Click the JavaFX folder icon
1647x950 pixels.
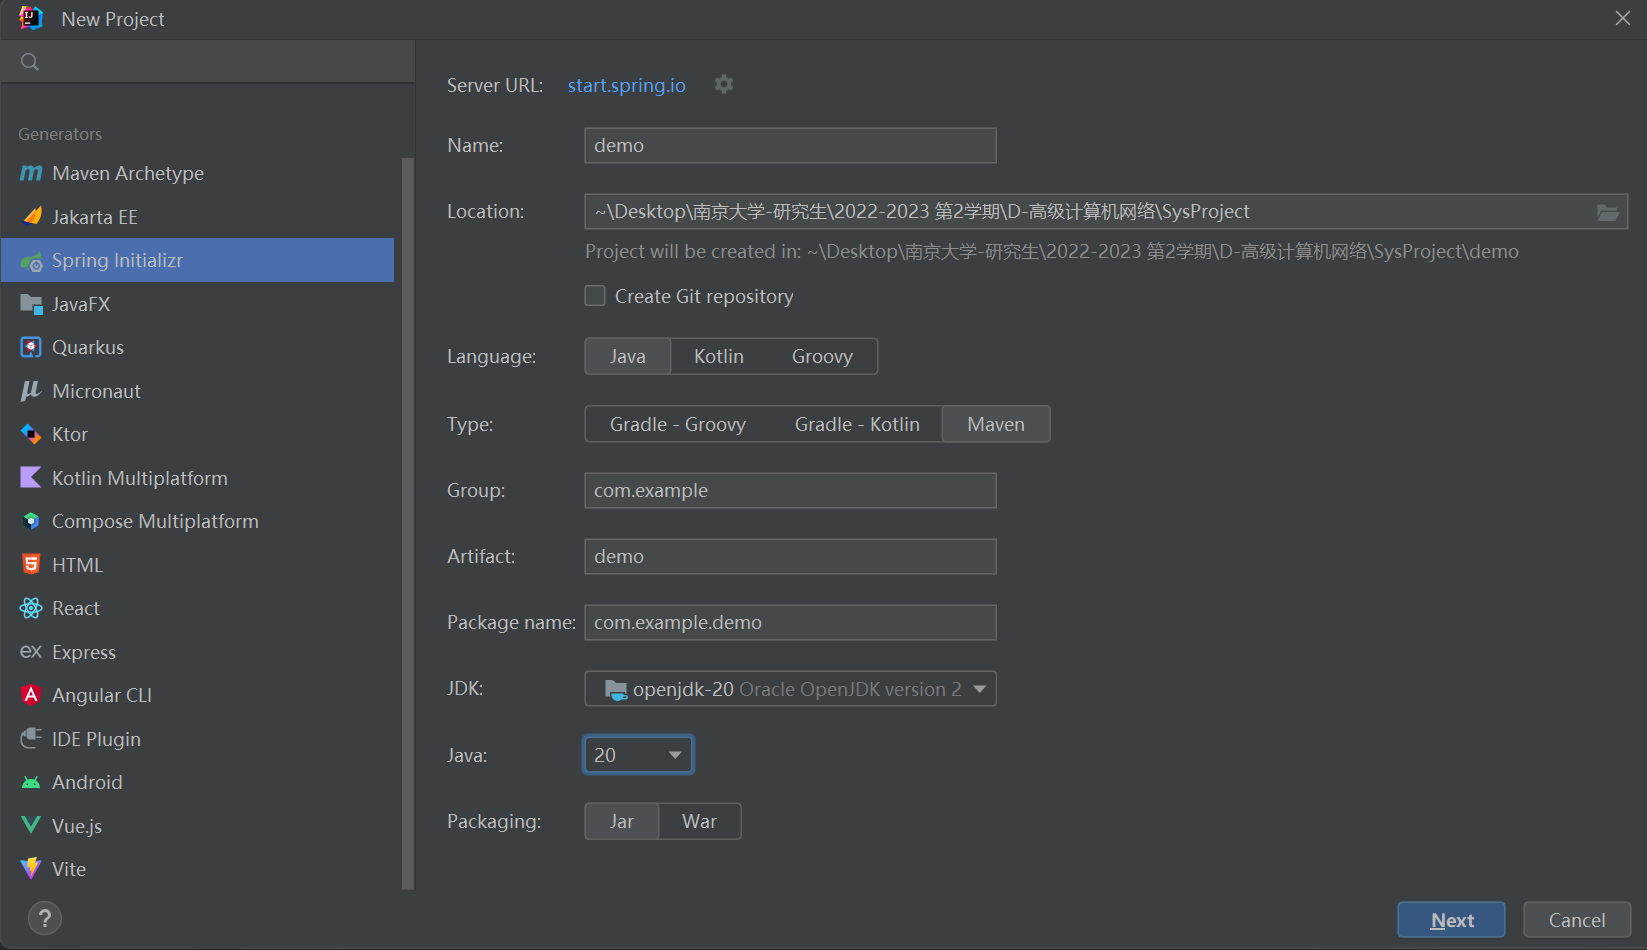(x=31, y=304)
